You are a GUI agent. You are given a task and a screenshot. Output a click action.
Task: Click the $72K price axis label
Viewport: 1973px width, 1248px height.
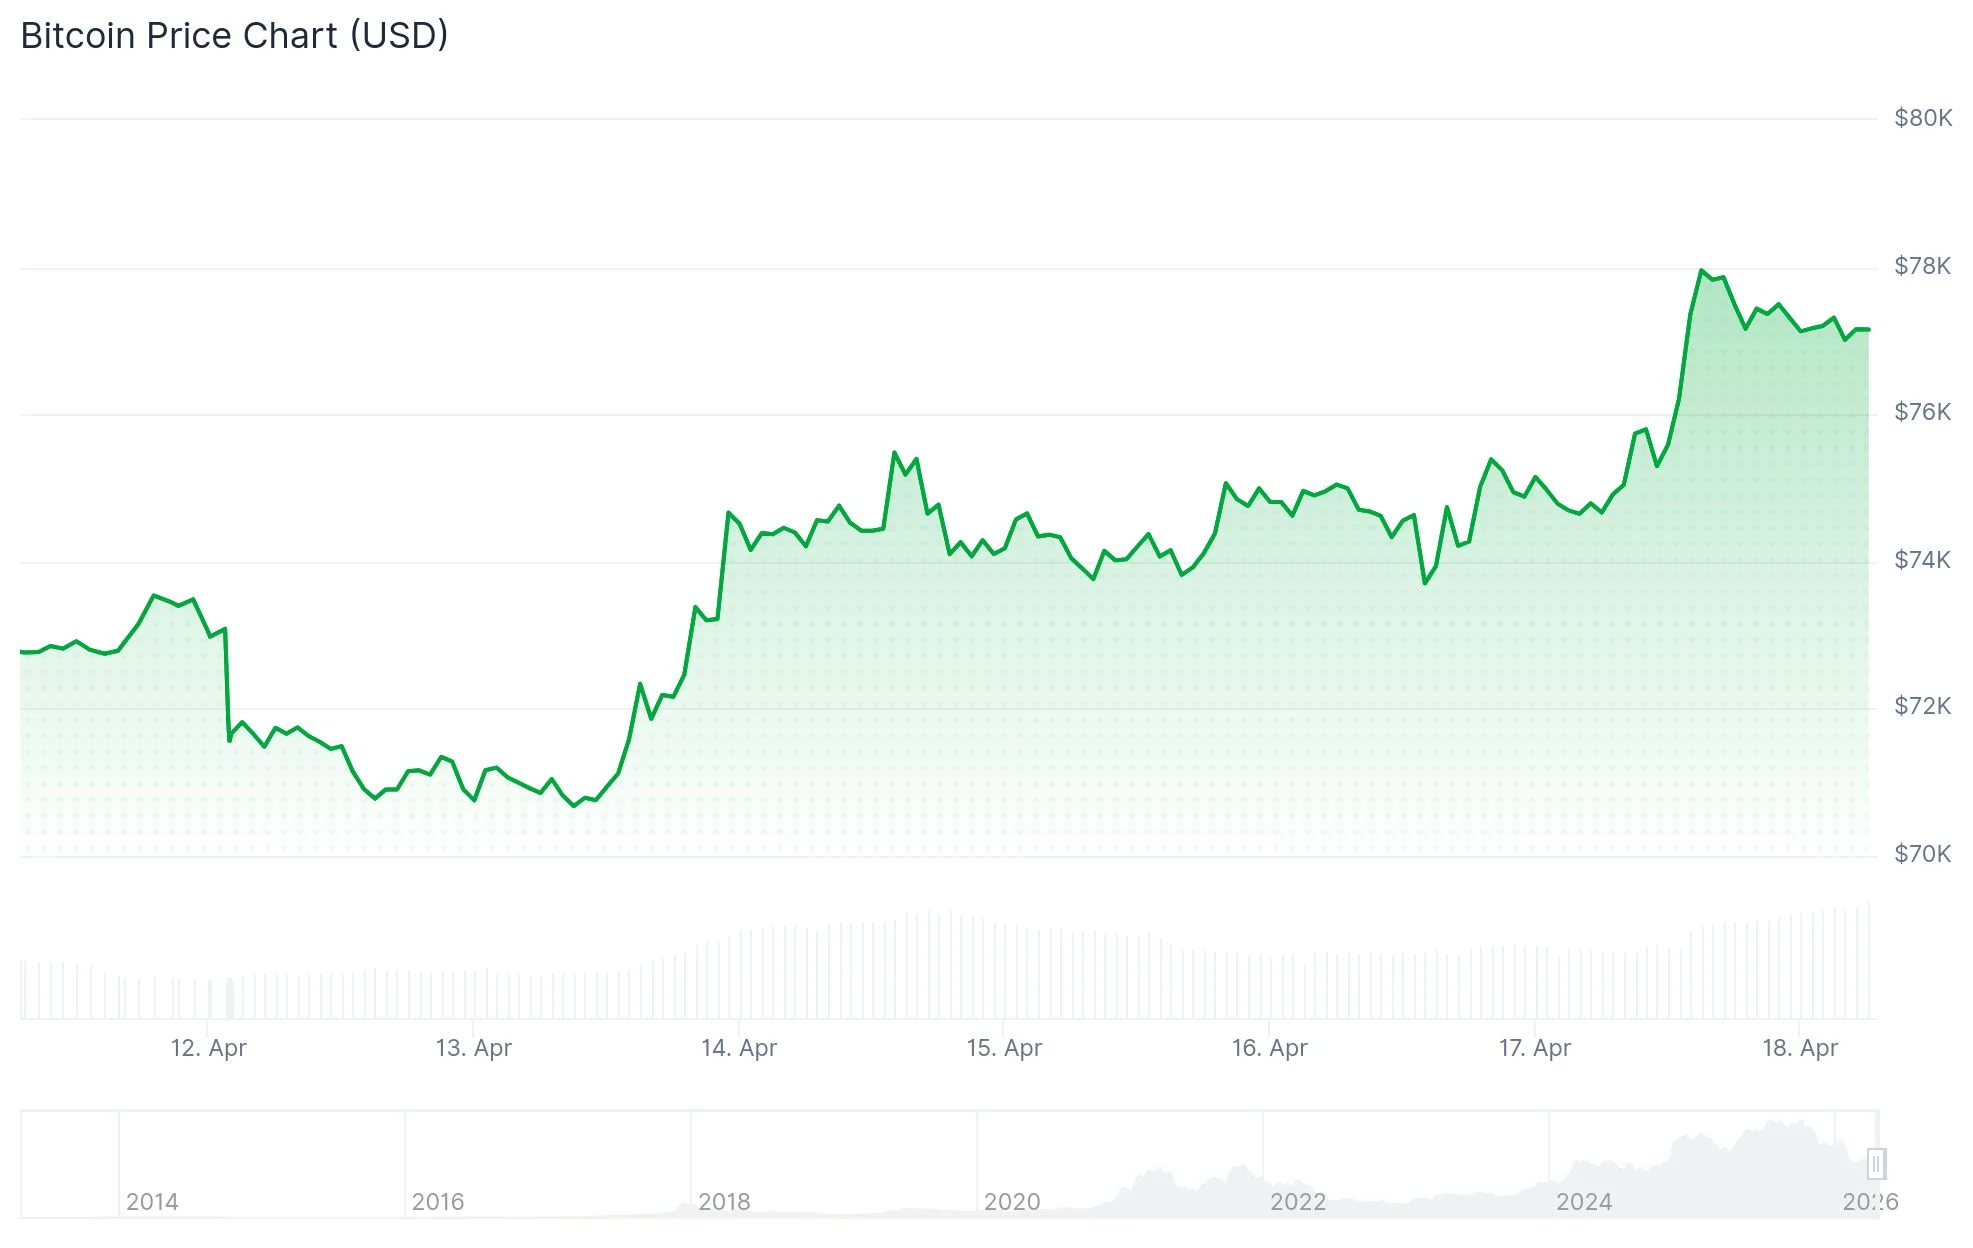coord(1922,706)
